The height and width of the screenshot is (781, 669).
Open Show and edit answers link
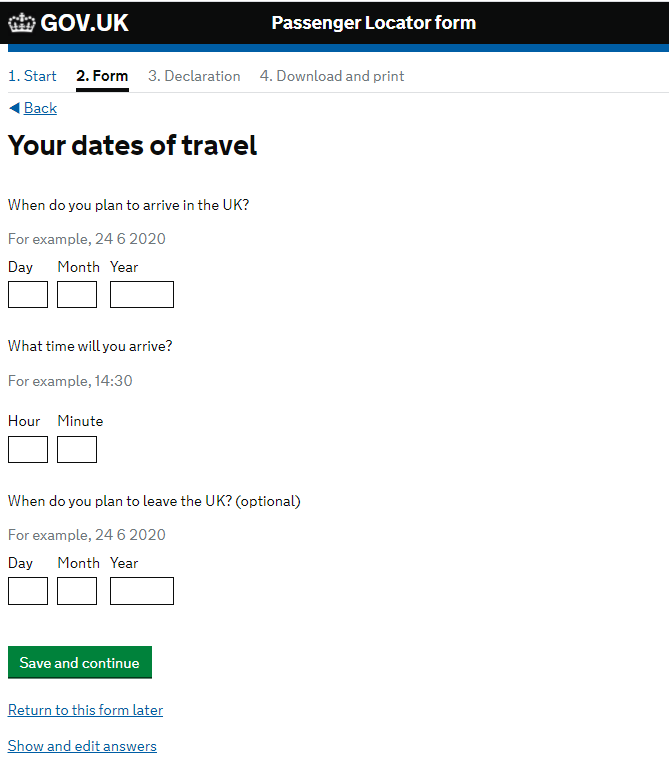82,746
